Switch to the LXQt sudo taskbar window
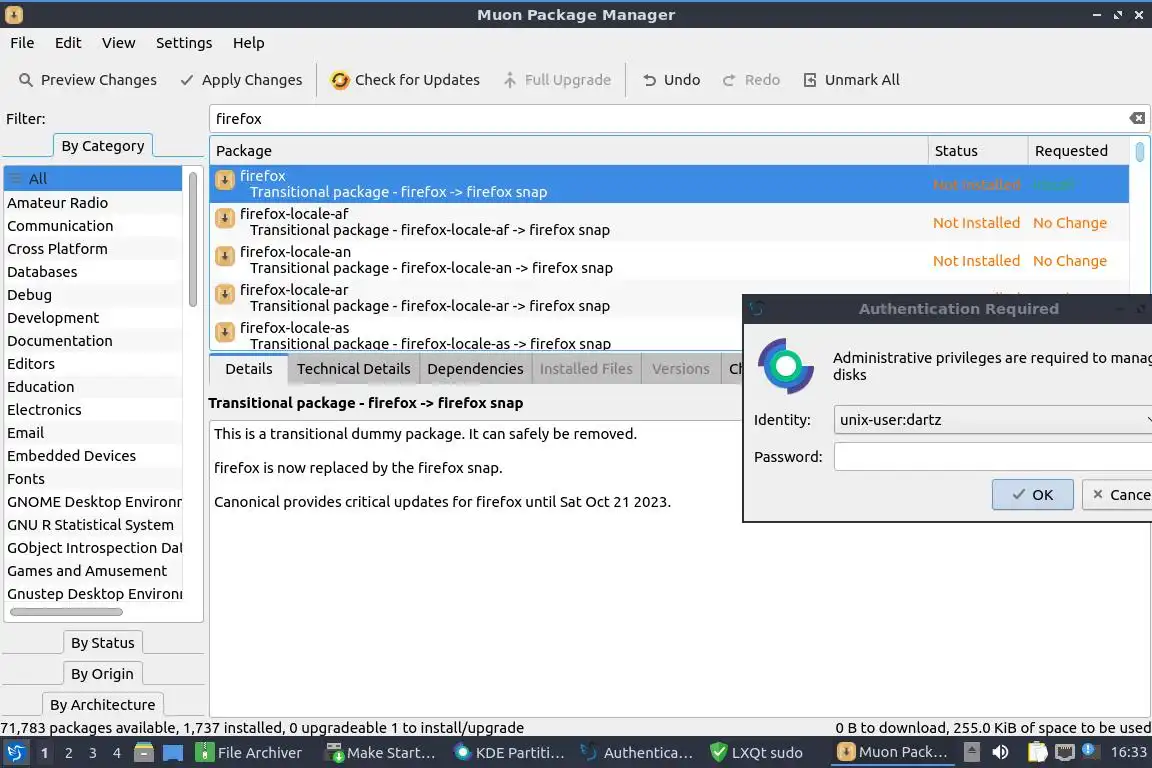This screenshot has height=768, width=1152. [757, 753]
